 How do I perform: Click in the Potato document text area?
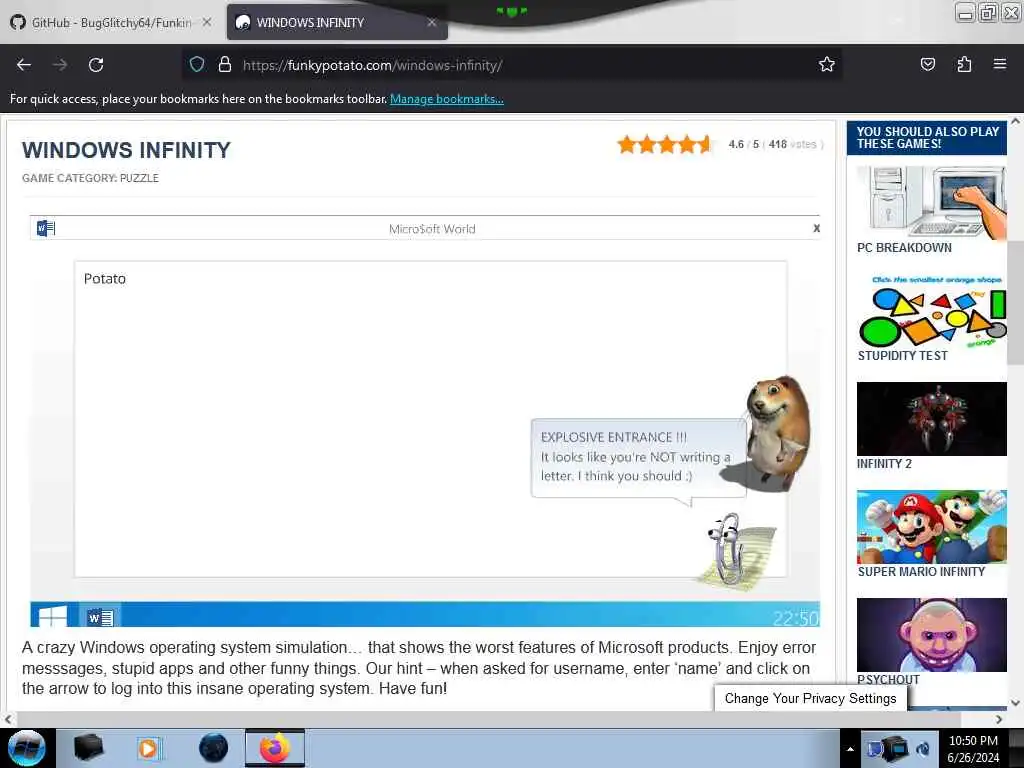point(430,419)
